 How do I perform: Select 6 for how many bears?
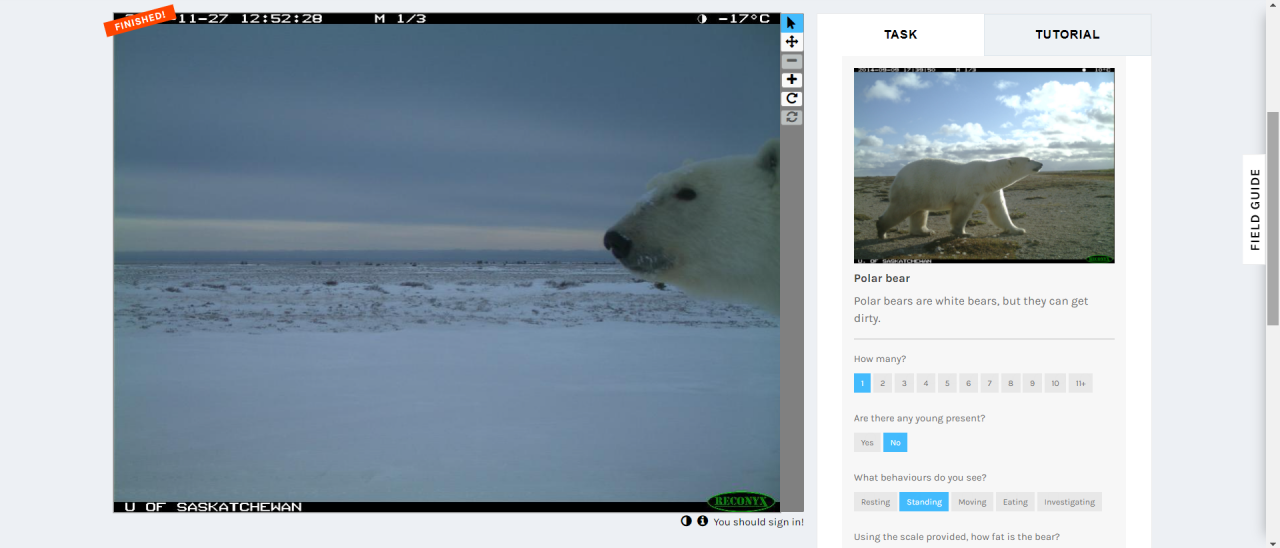tap(968, 383)
